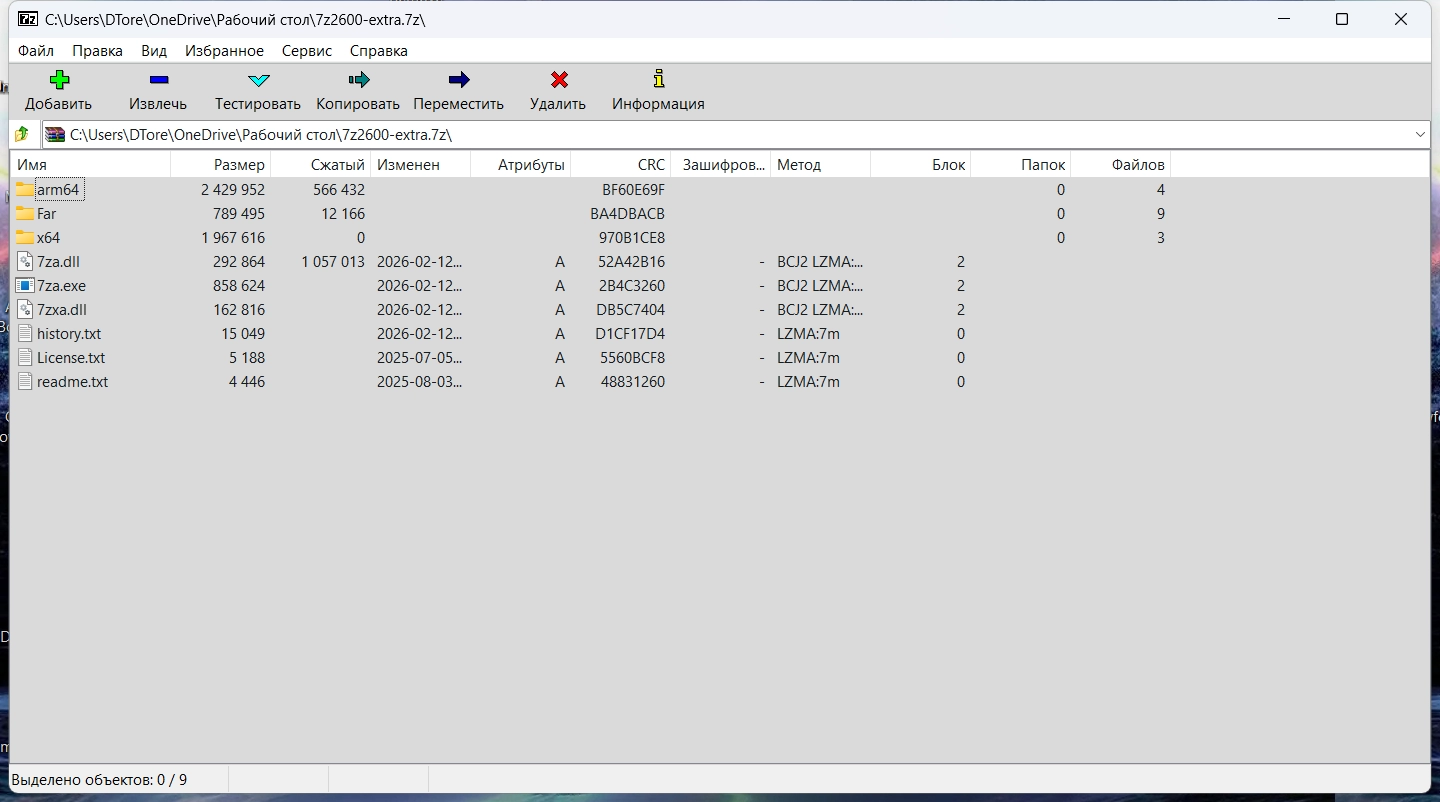Click the up-folder icon beside address bar
The image size is (1440, 802).
click(22, 134)
